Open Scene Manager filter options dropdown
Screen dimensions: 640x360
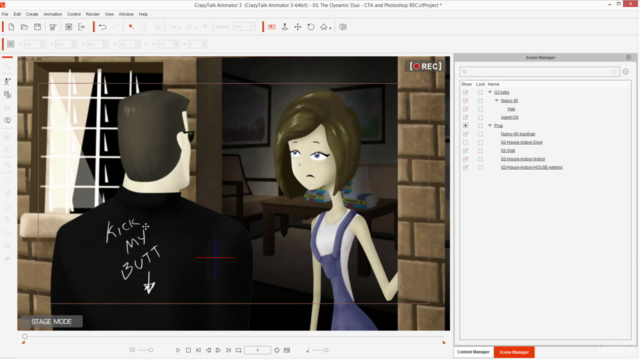(626, 72)
